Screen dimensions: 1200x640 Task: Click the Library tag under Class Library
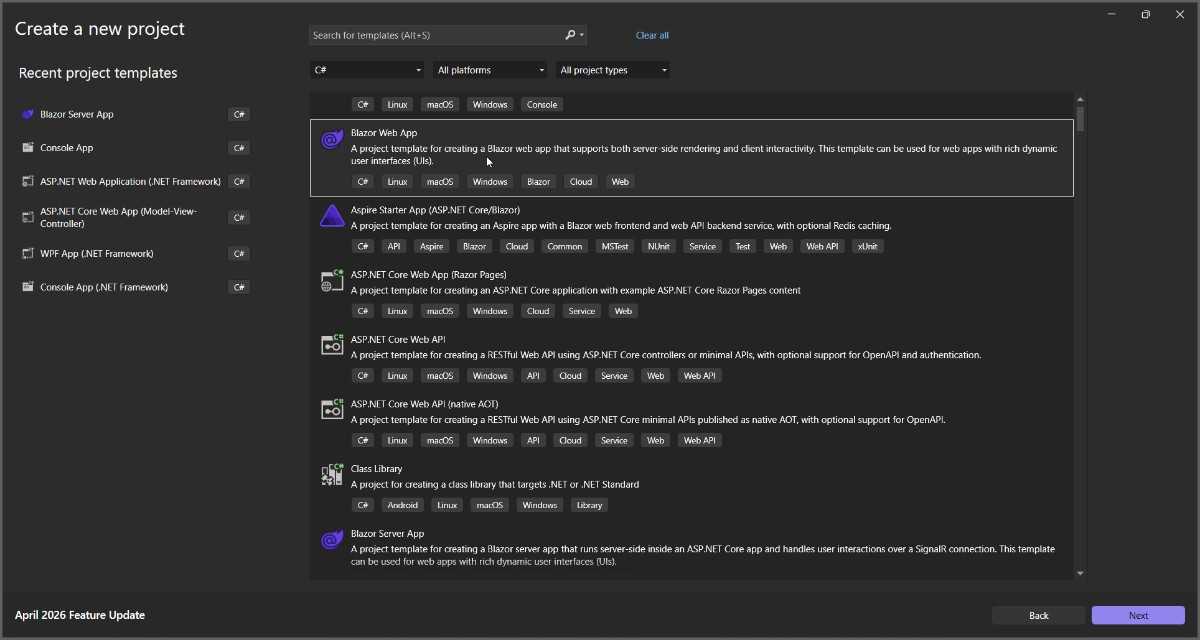point(590,505)
